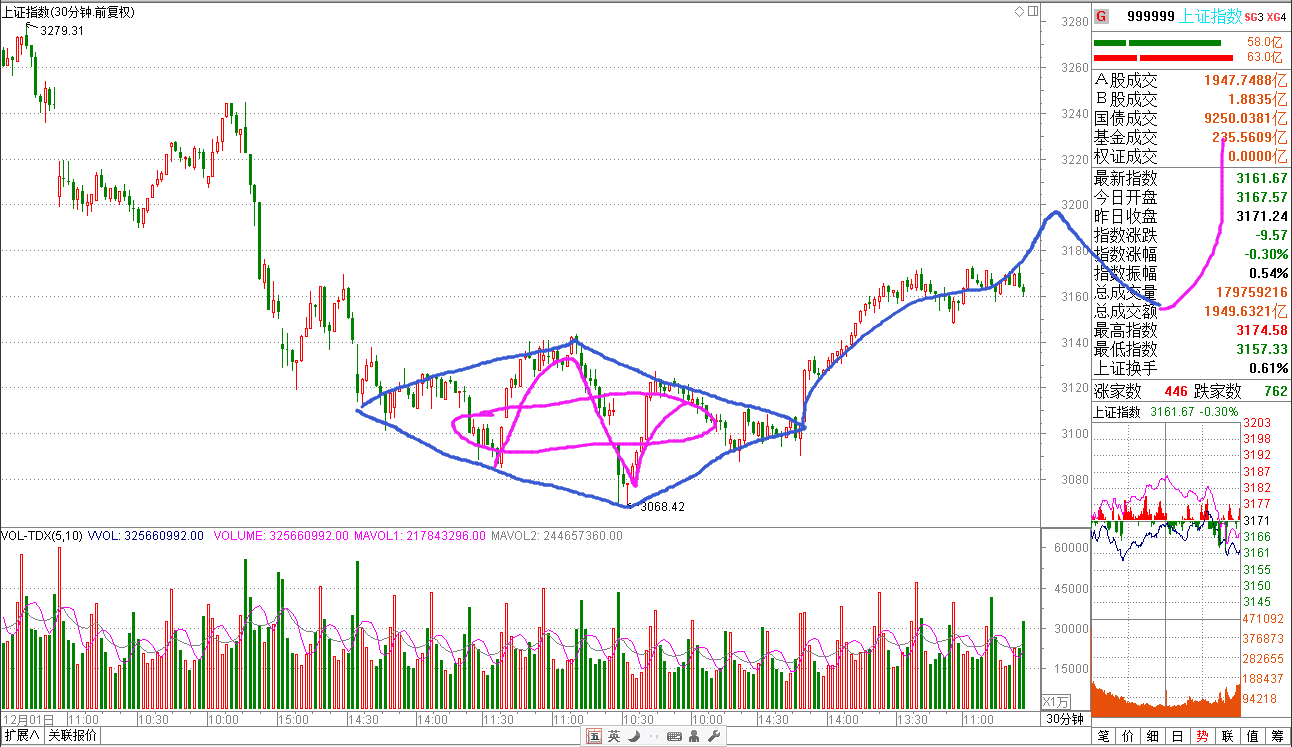Toggle the 英 English input mode
The width and height of the screenshot is (1292, 747).
click(x=613, y=737)
